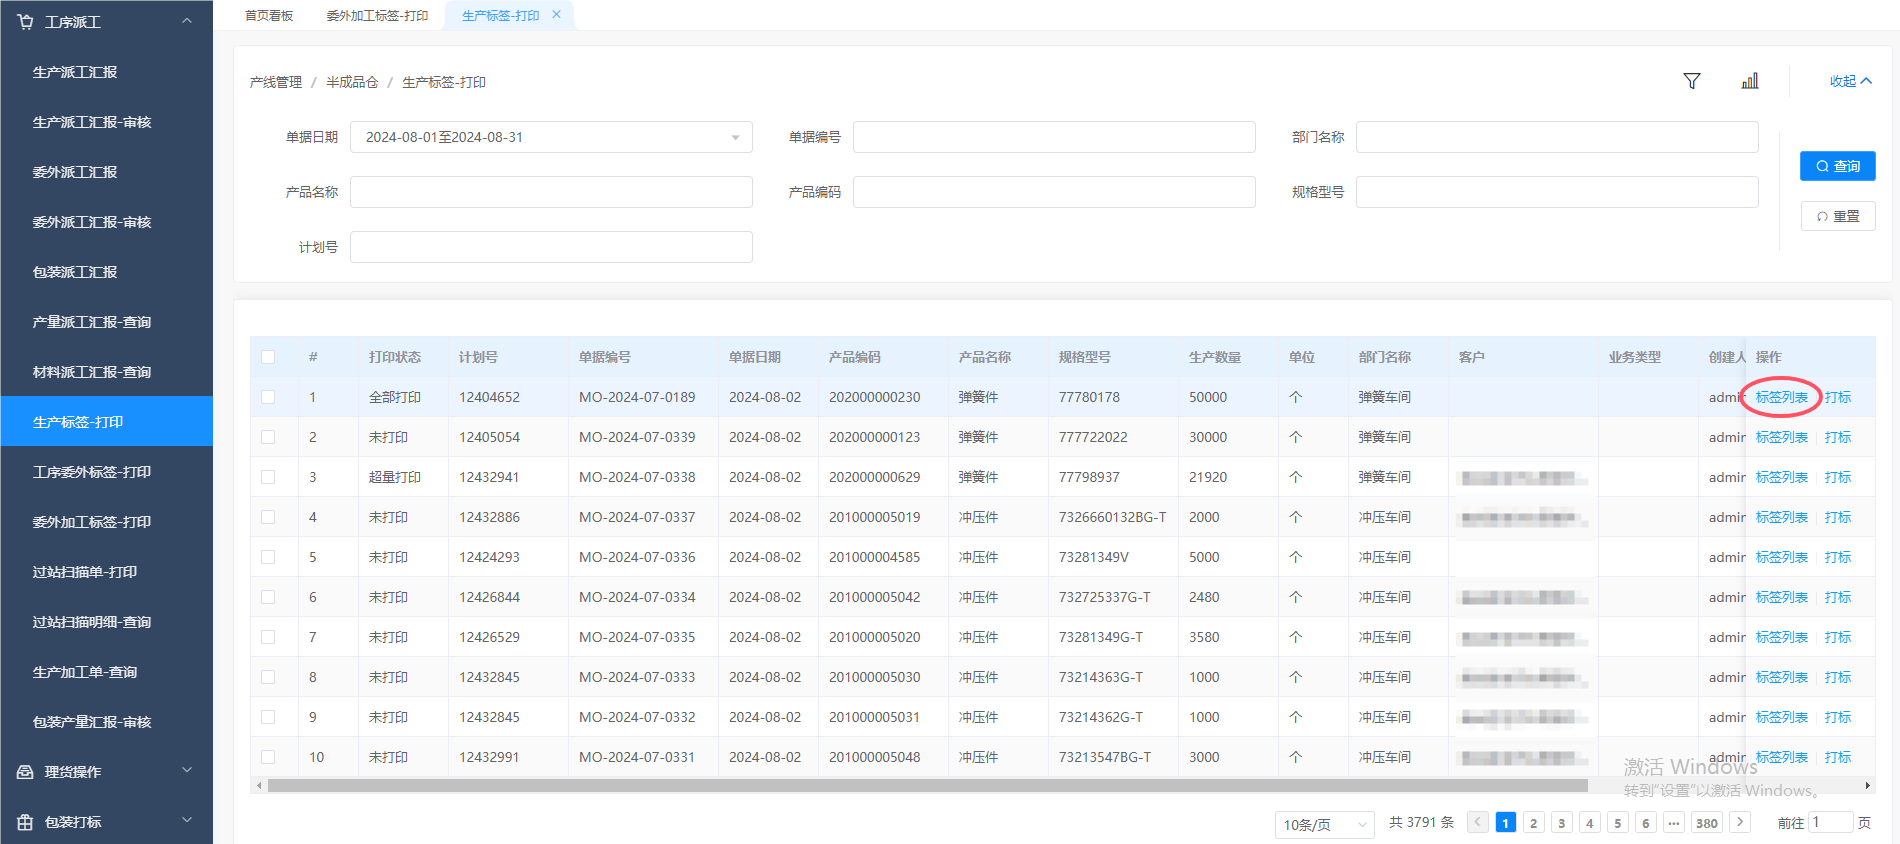
Task: Check row 8 MO-2024-07-0333 checkbox
Action: tap(268, 677)
